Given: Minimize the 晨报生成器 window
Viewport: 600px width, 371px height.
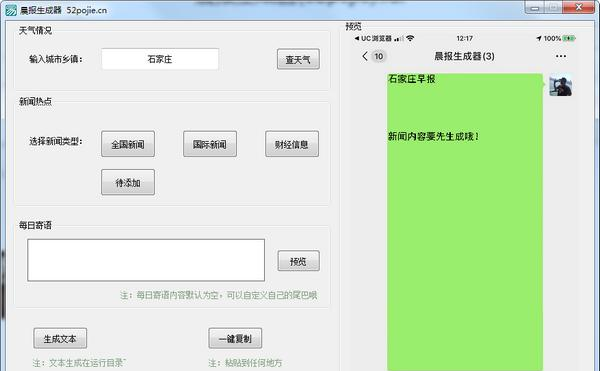Looking at the screenshot, I should tap(535, 8).
